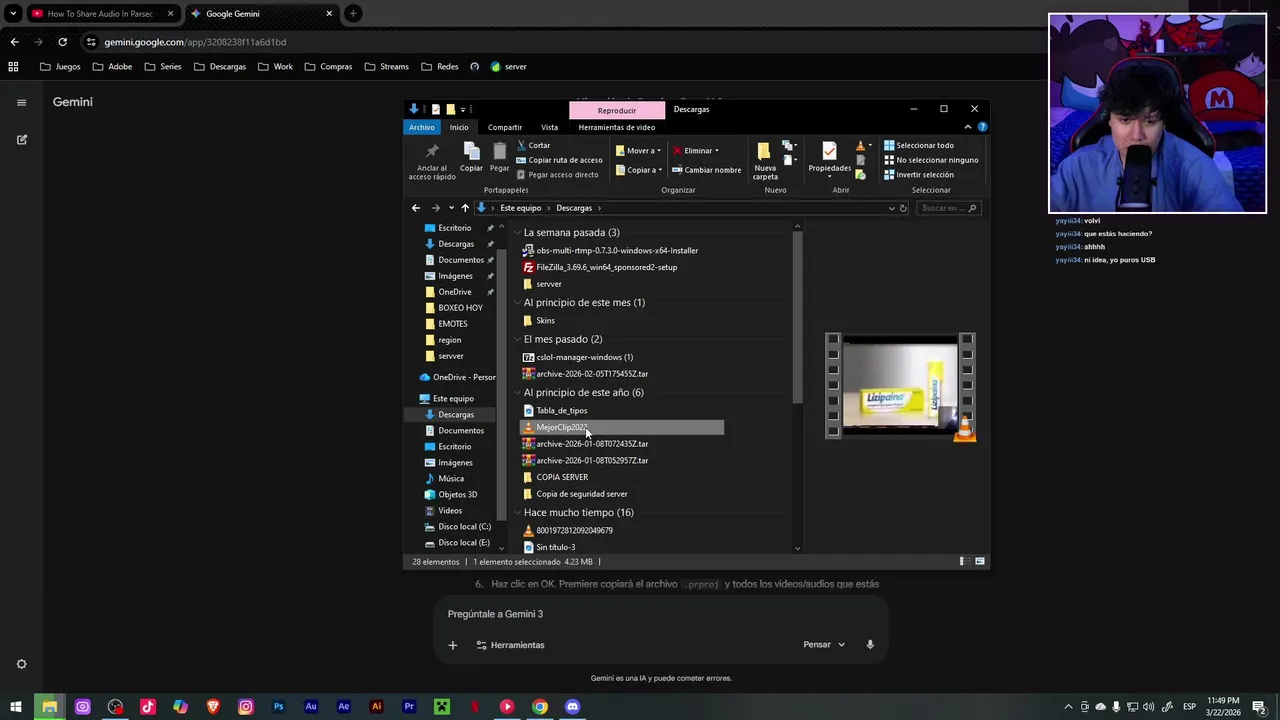Collapse the Explorer ribbon with the chevron
The height and width of the screenshot is (720, 1280).
[968, 127]
